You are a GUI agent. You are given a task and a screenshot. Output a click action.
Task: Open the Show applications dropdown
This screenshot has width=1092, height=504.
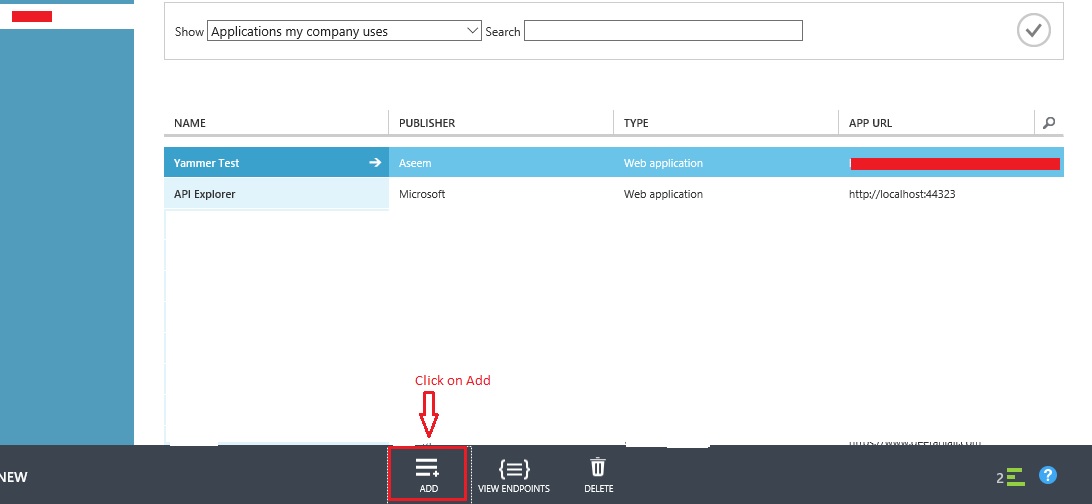(344, 31)
